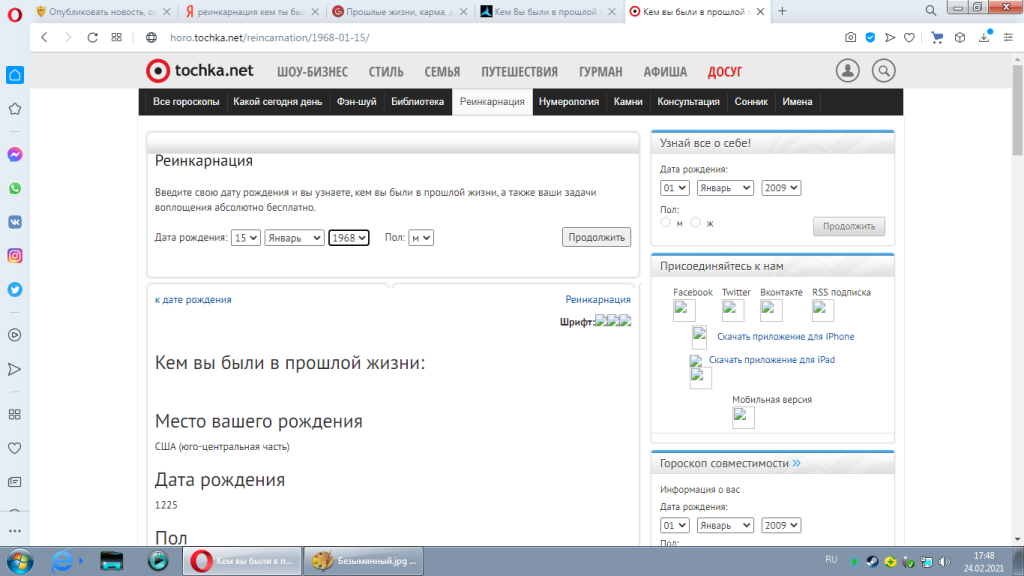Open Instagram in Opera sidebar
The image size is (1024, 576).
(15, 256)
